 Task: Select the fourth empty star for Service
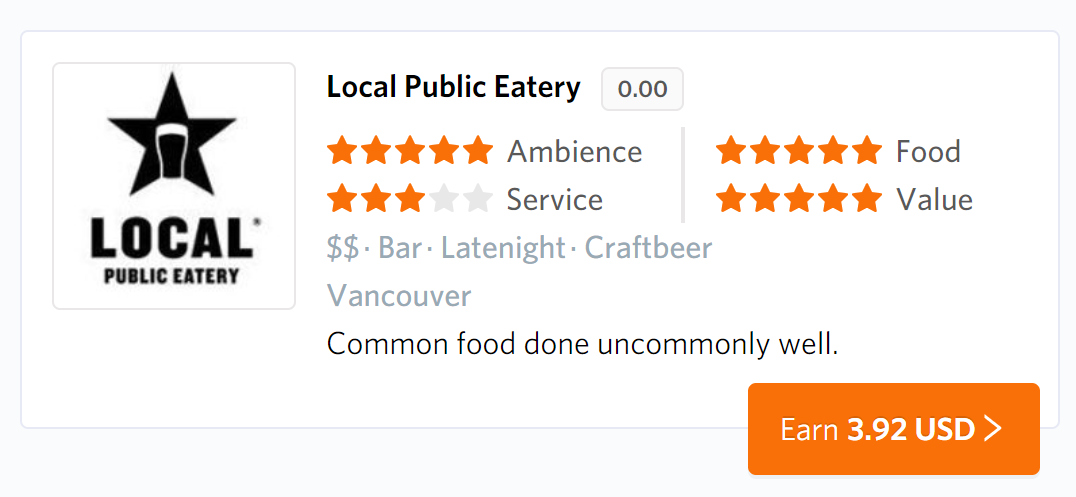pyautogui.click(x=443, y=199)
